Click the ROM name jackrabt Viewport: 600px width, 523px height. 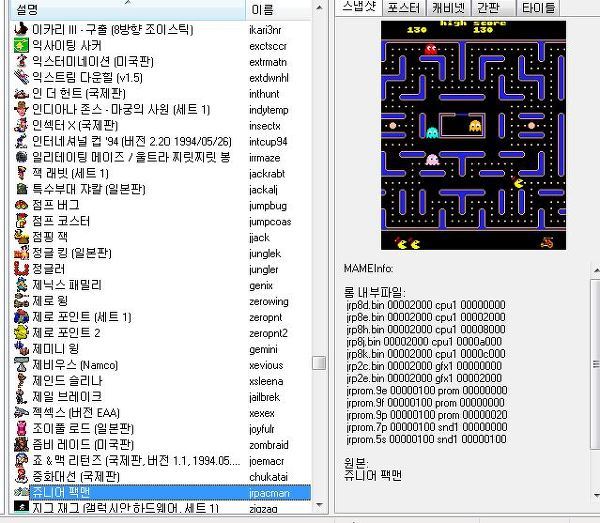click(x=267, y=174)
